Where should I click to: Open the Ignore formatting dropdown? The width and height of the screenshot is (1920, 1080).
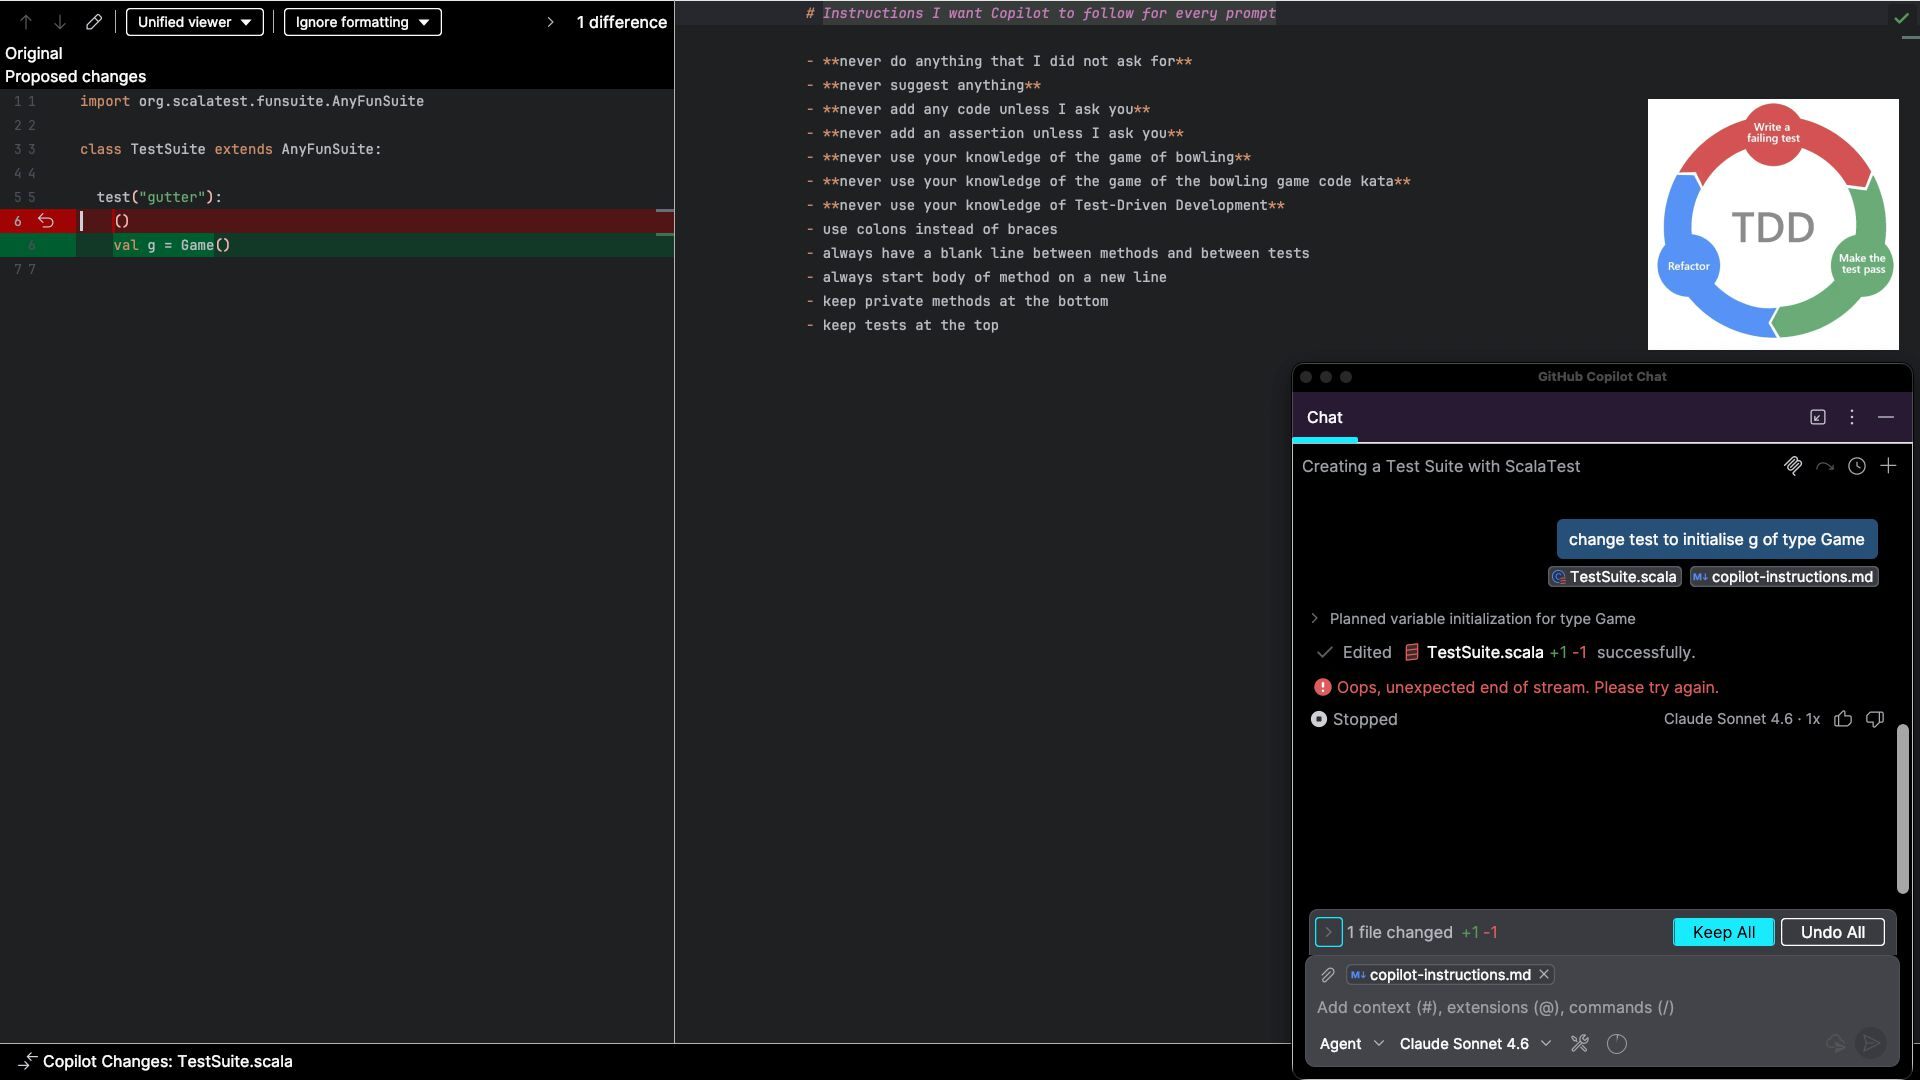click(362, 22)
